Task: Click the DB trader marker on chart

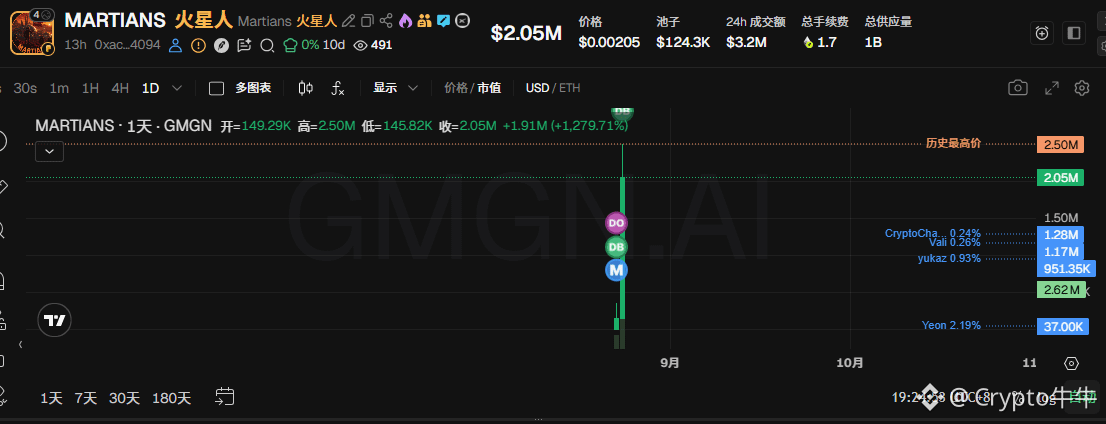Action: [616, 247]
